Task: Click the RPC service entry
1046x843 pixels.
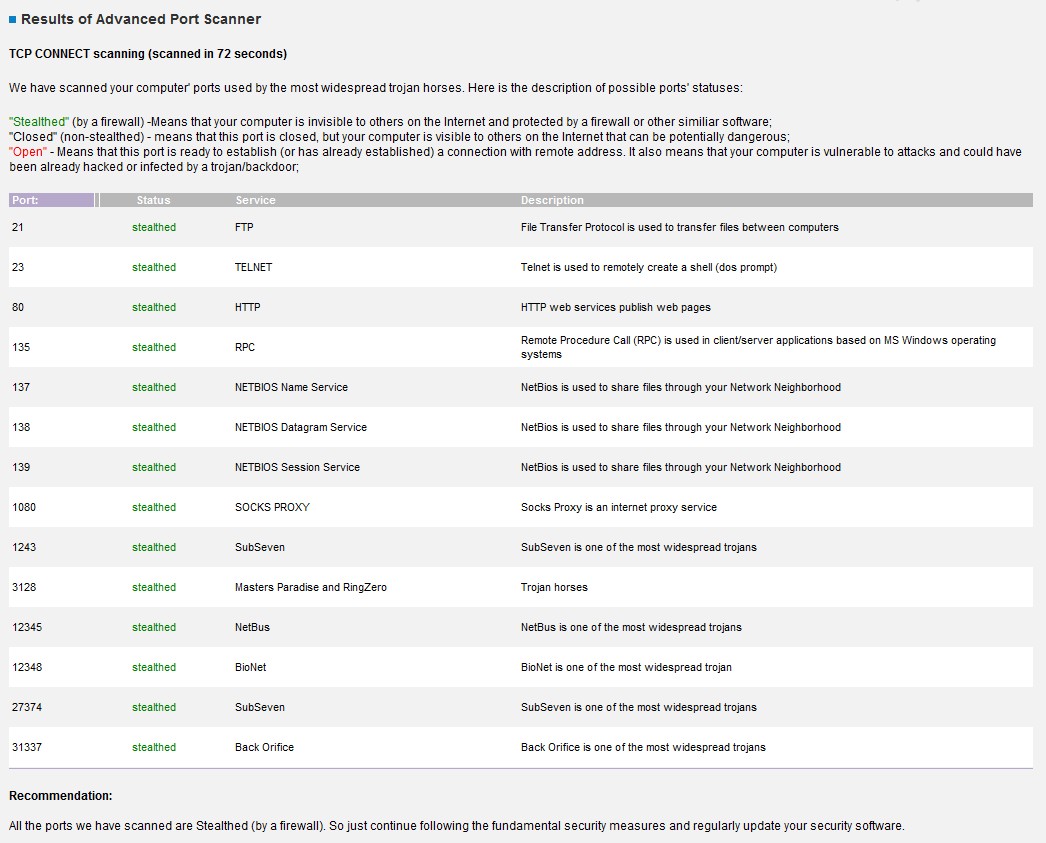Action: click(245, 347)
